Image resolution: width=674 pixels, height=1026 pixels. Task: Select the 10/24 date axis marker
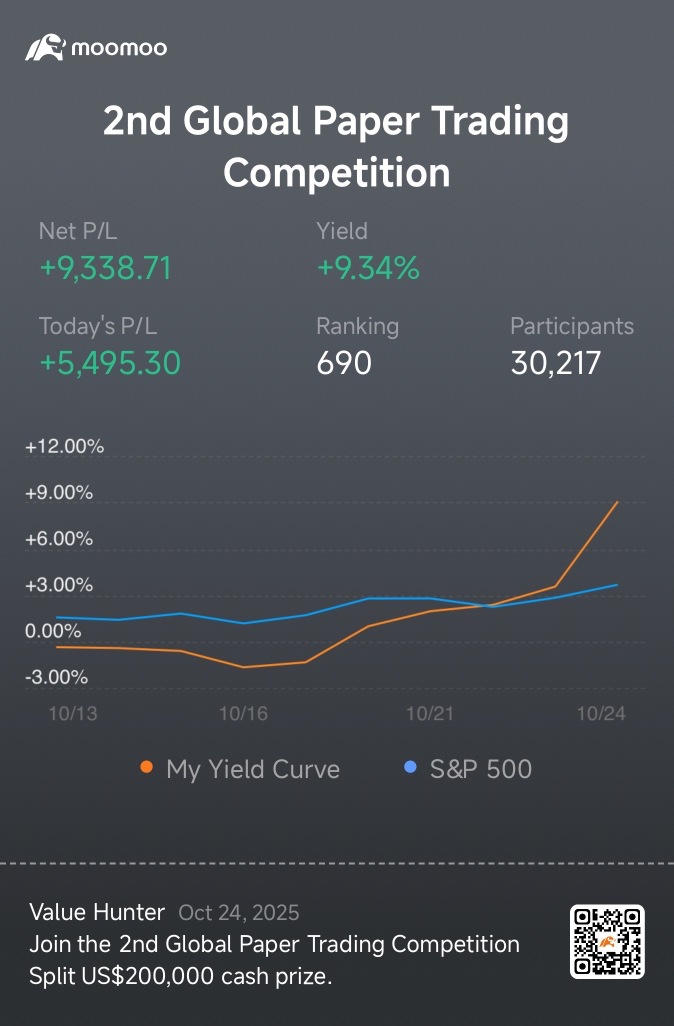(602, 713)
